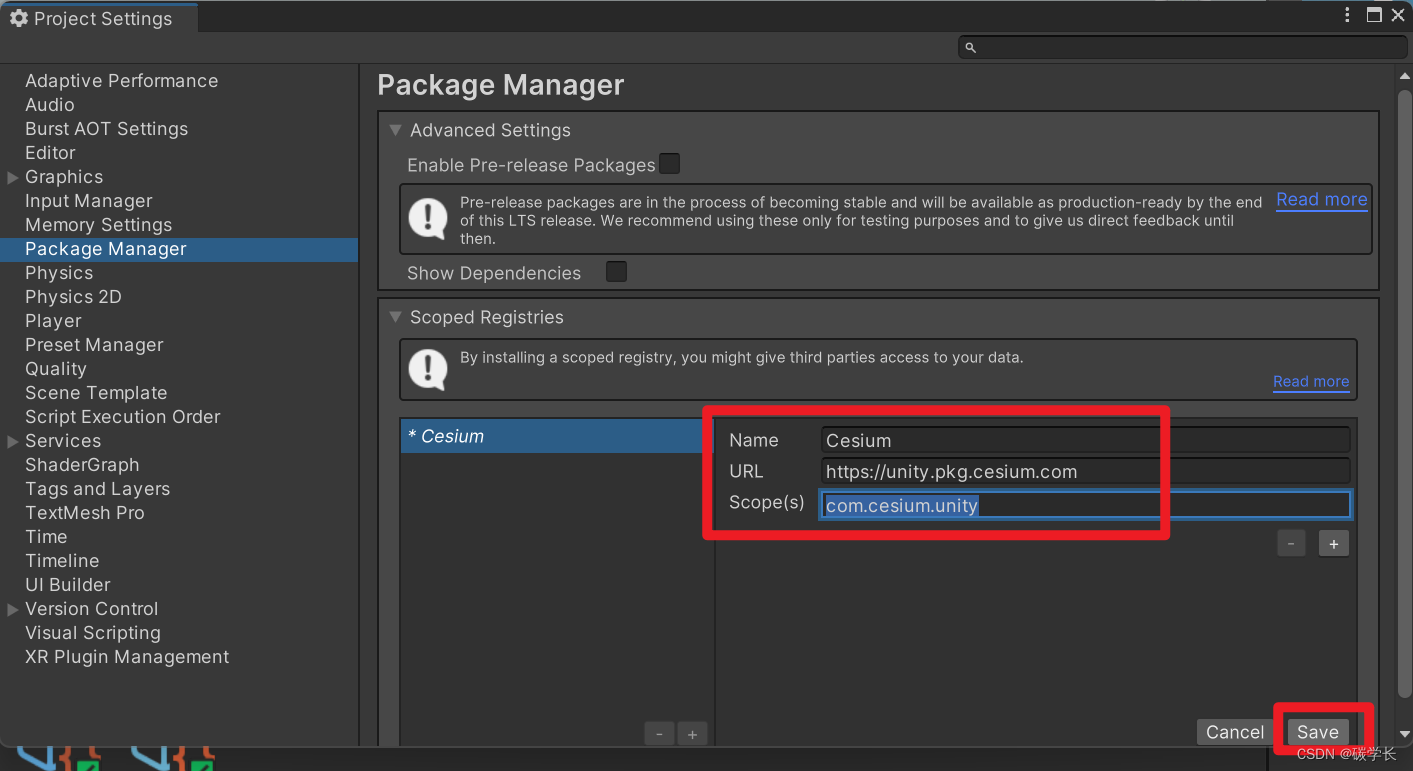Open Burst AOT Settings
1413x771 pixels.
[106, 129]
